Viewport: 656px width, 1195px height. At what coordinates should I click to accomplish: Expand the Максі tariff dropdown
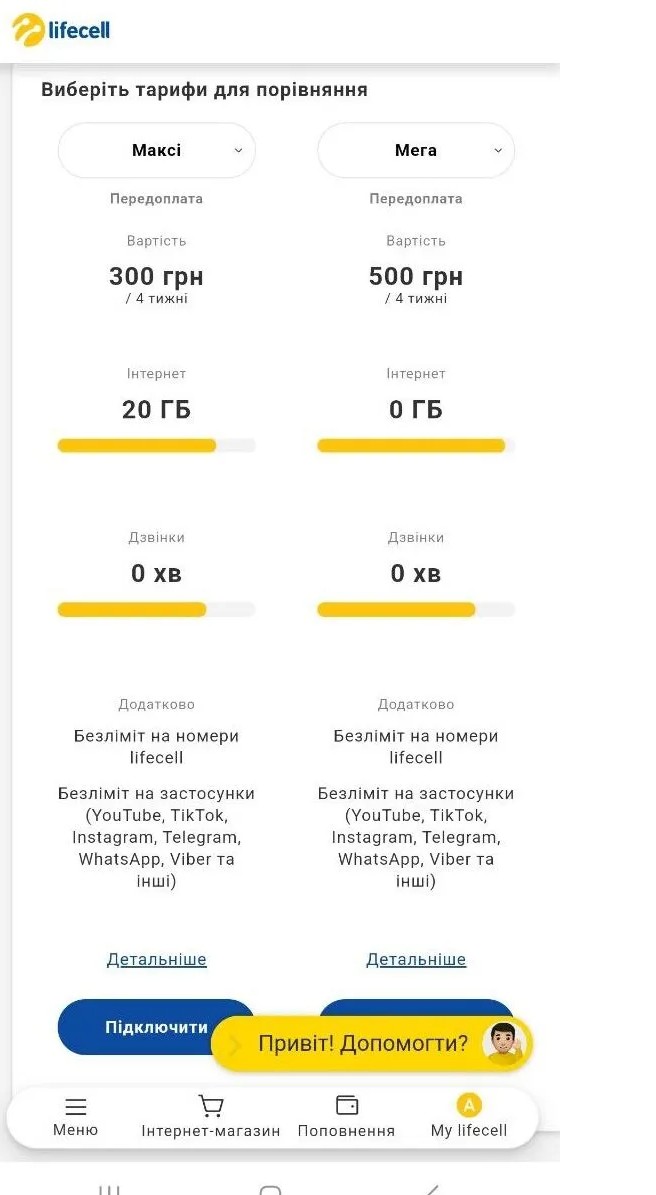pos(156,150)
